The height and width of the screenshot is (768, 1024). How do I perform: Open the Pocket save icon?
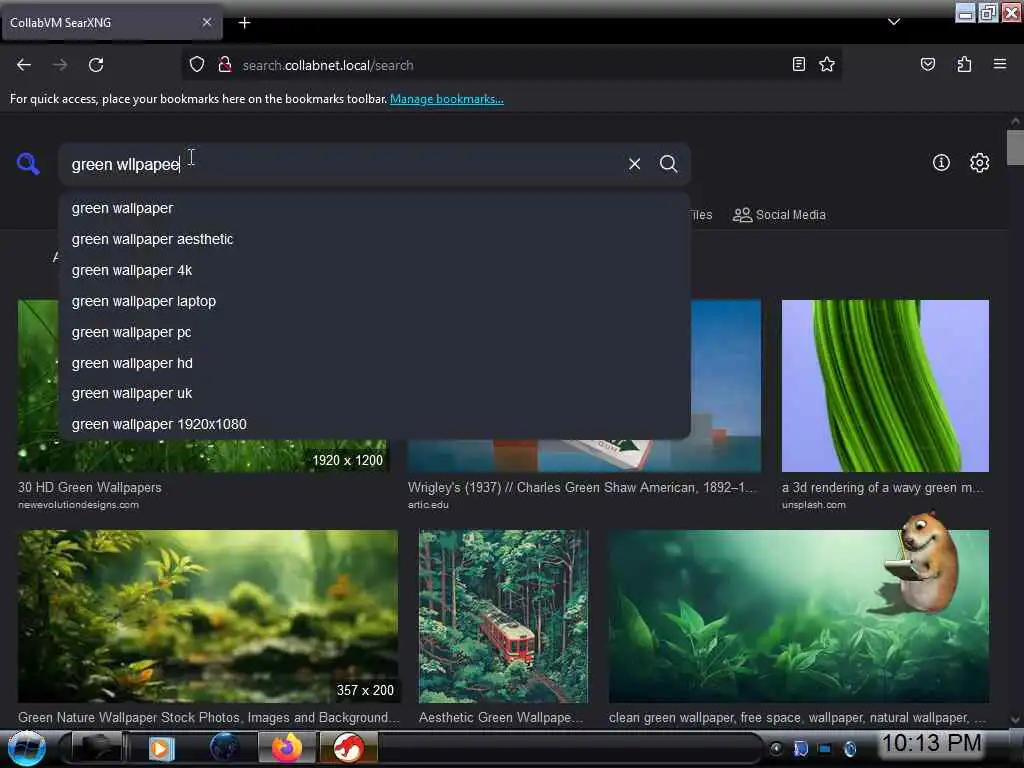tap(927, 64)
